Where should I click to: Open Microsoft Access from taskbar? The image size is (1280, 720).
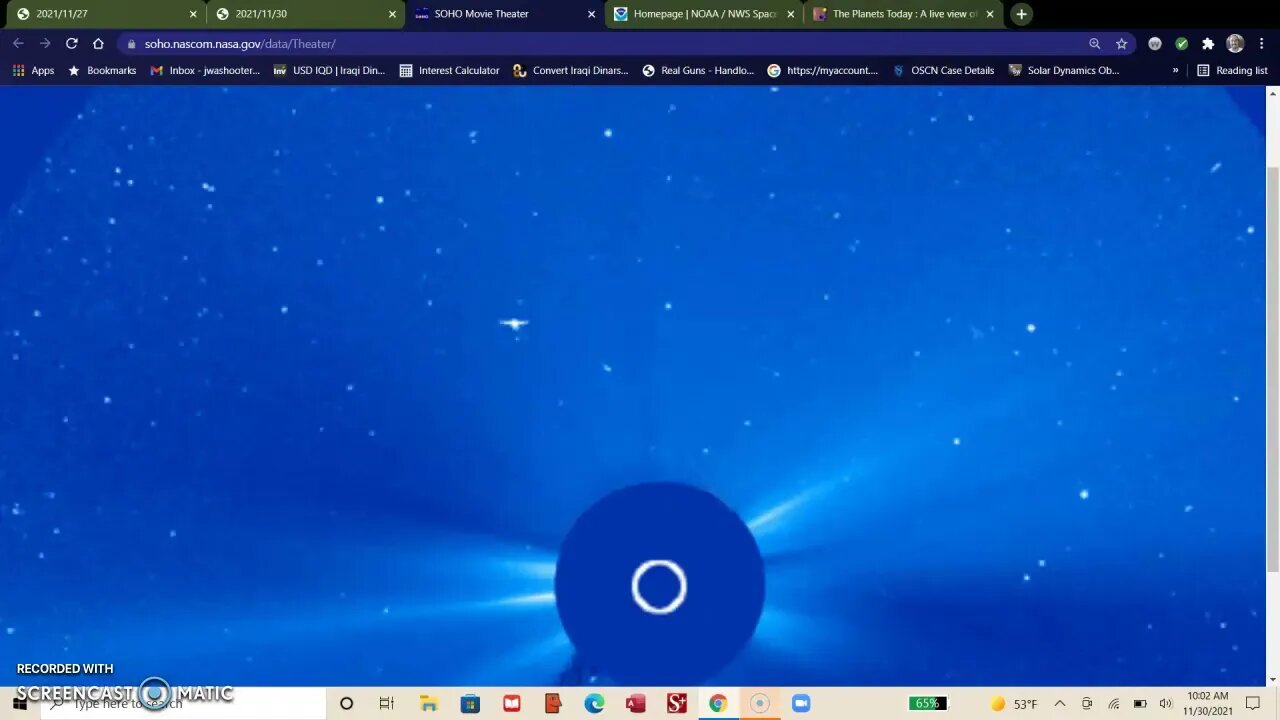tap(635, 704)
